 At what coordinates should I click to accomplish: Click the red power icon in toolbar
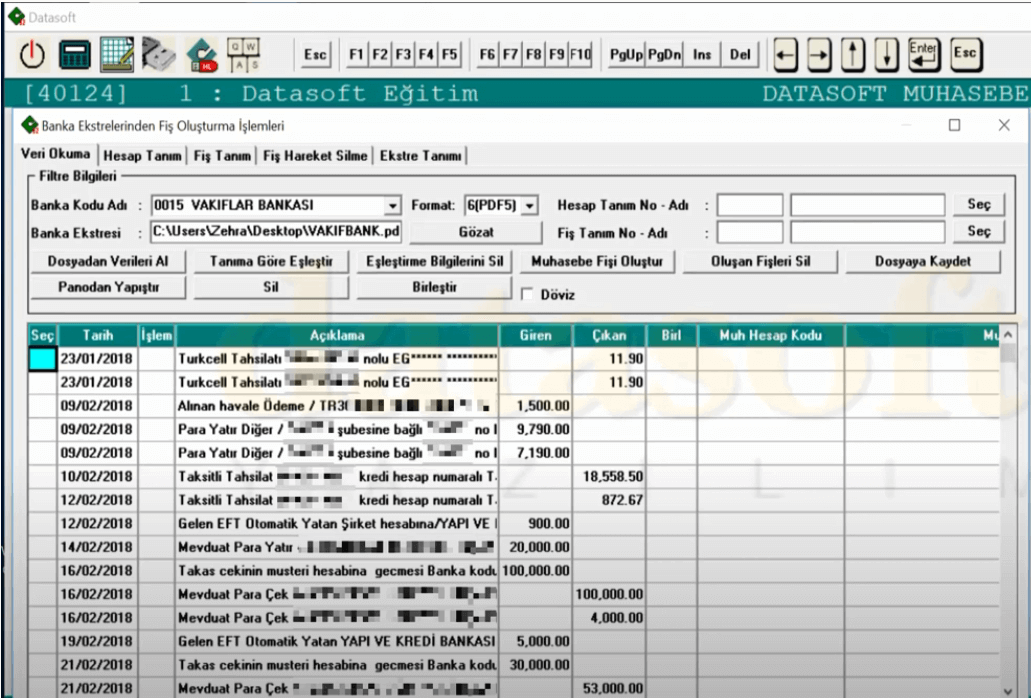click(x=33, y=54)
